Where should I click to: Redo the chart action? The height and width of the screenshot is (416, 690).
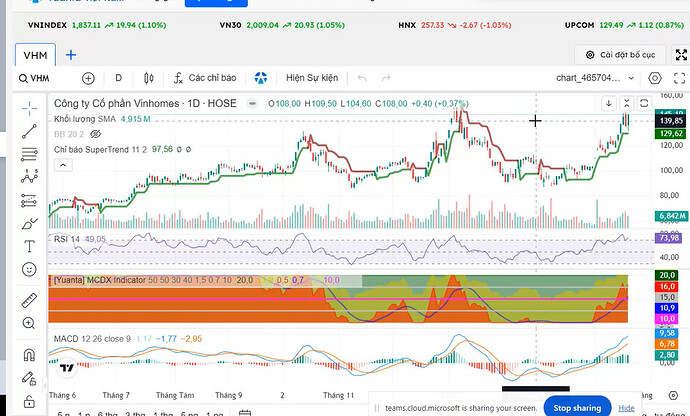[386, 78]
